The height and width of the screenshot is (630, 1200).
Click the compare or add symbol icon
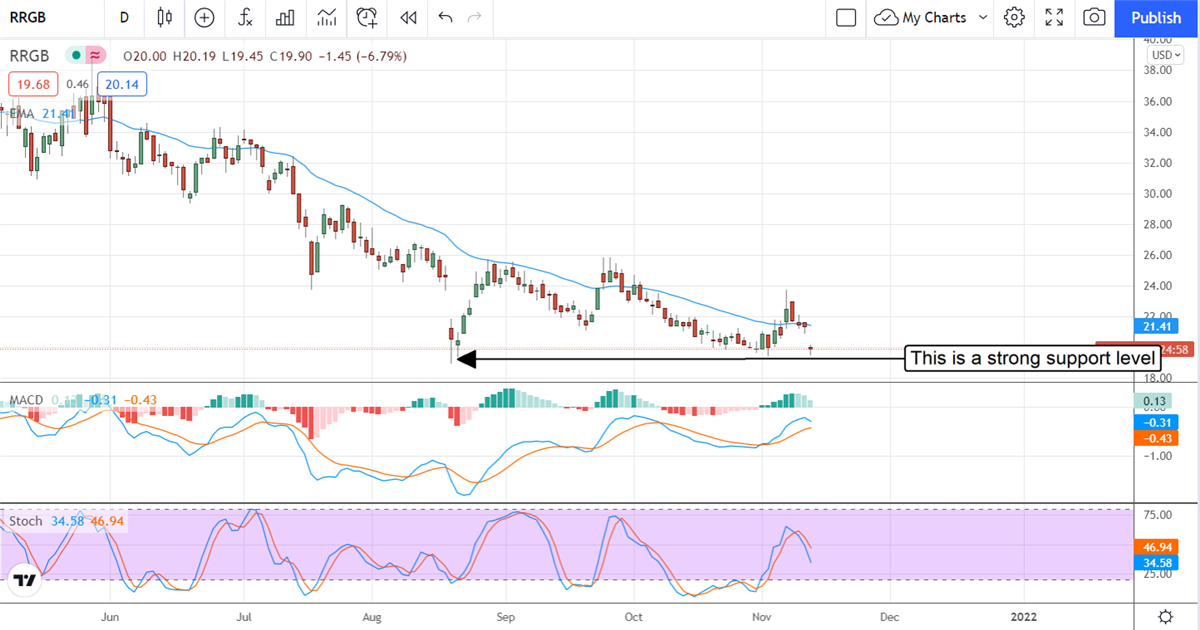(204, 17)
